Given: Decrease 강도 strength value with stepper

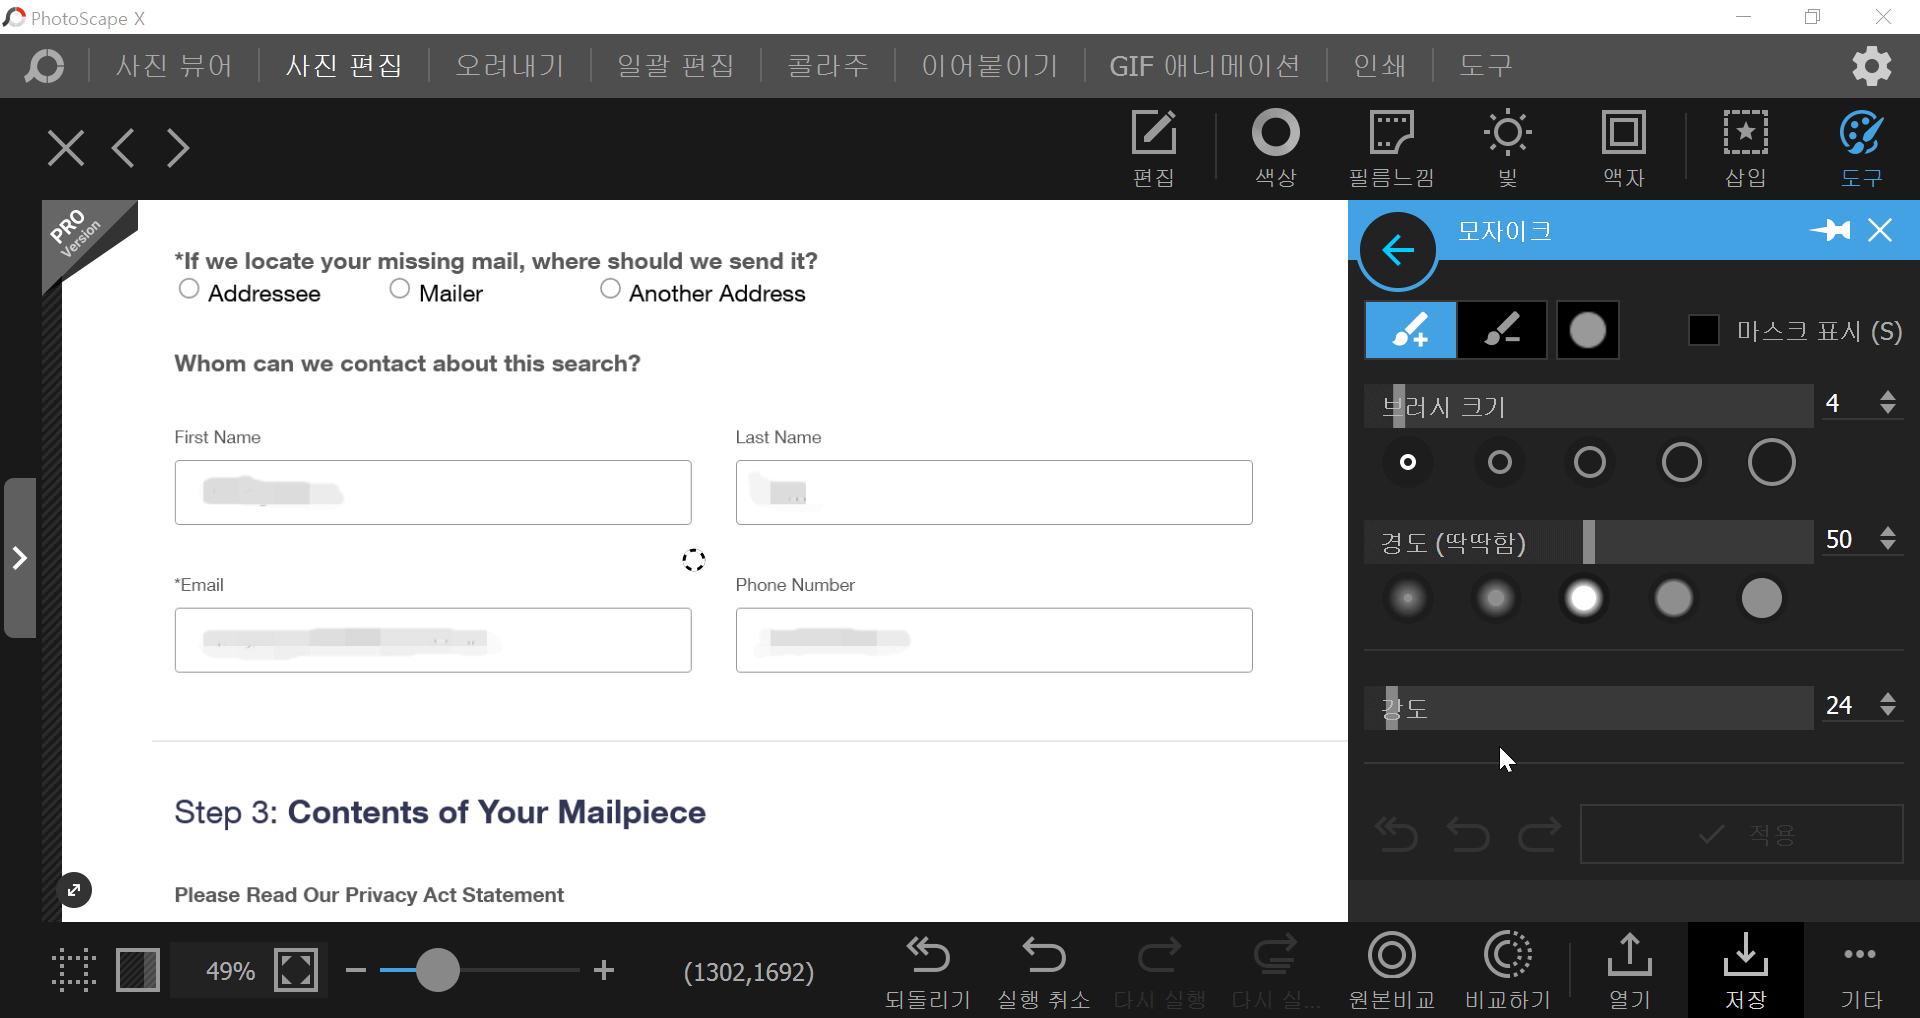Looking at the screenshot, I should click(1888, 711).
